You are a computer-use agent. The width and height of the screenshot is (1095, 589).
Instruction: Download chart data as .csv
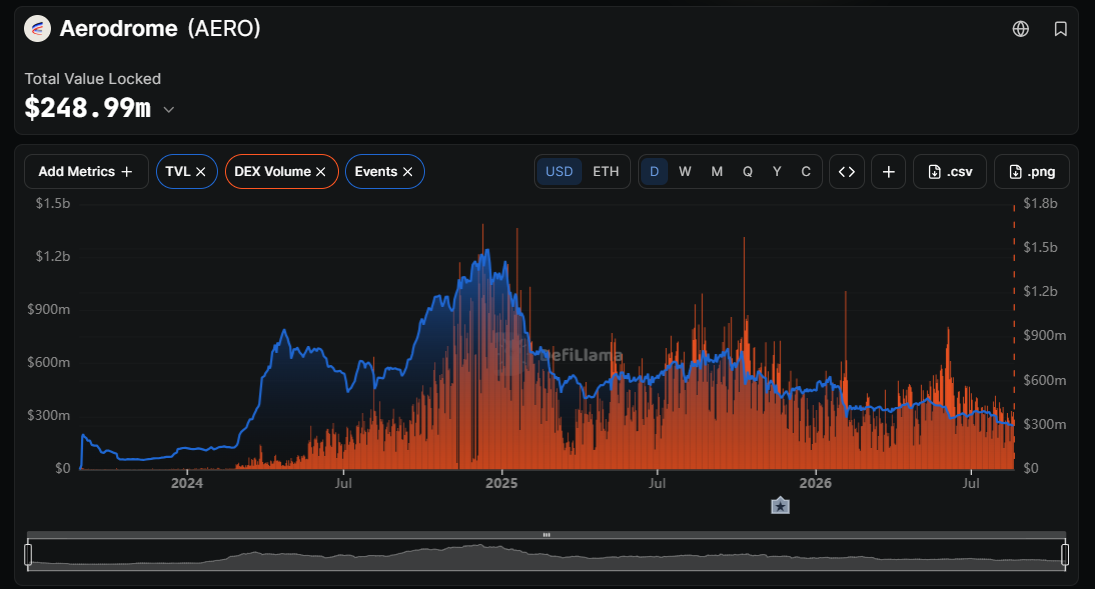[x=950, y=171]
